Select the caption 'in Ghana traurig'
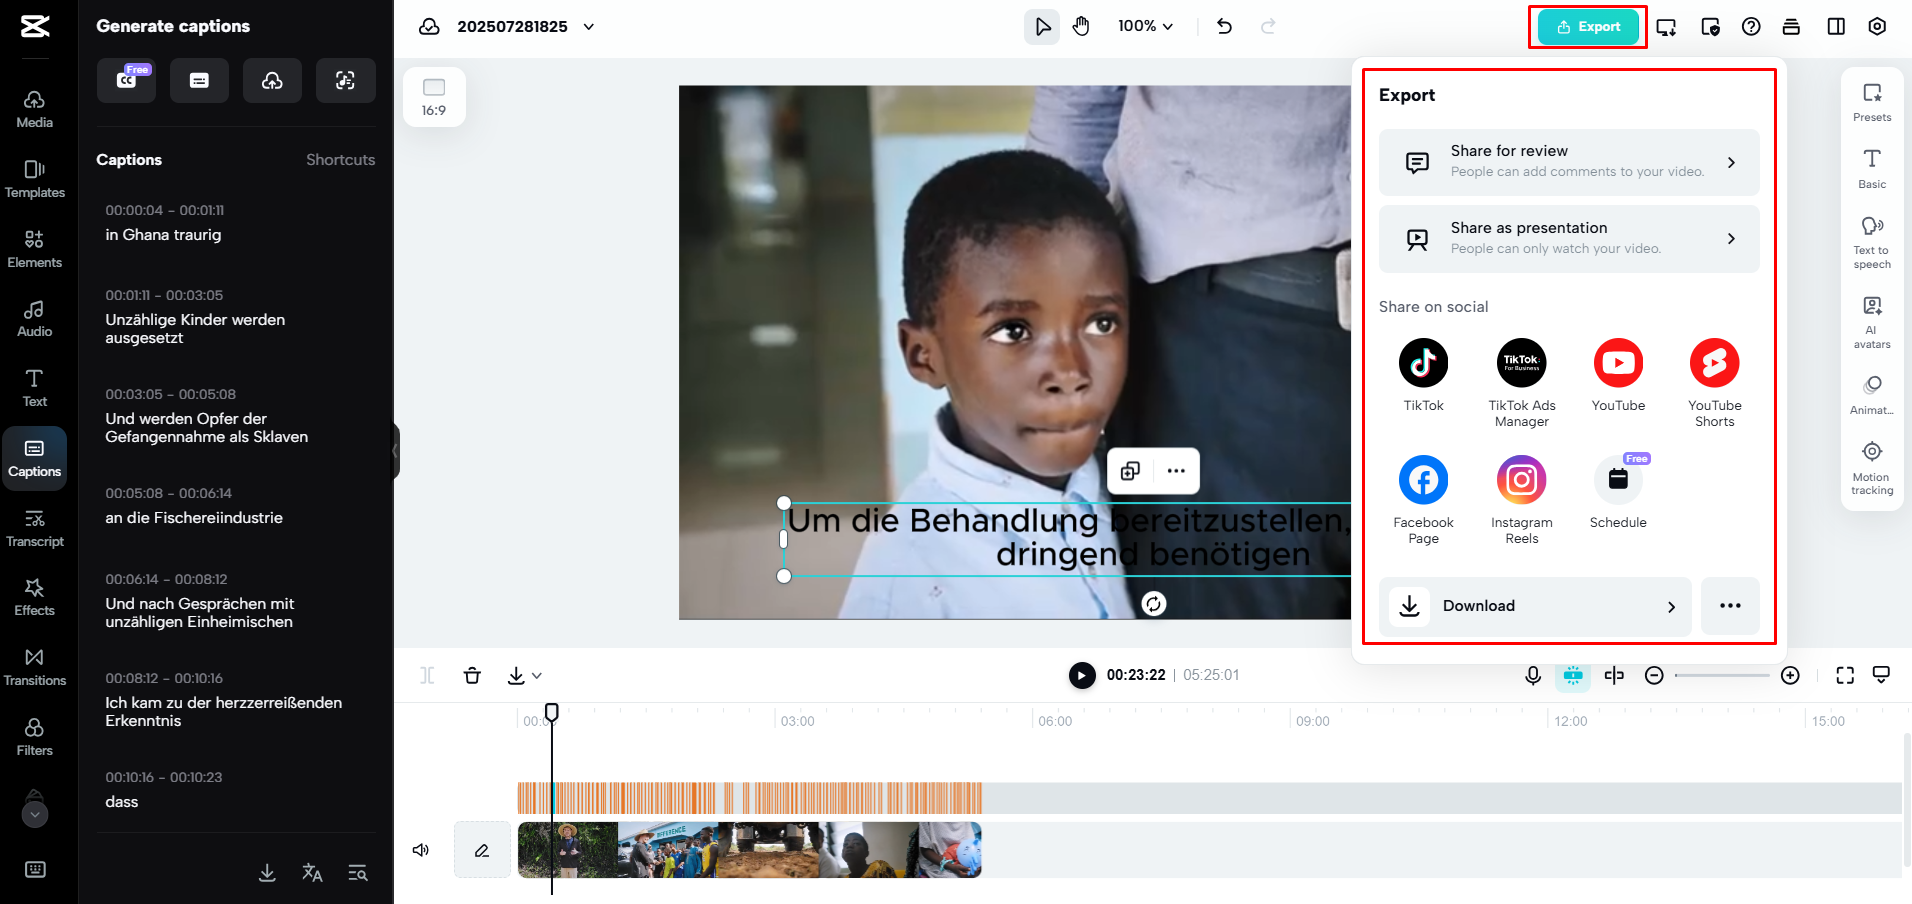Viewport: 1912px width, 904px height. click(163, 234)
